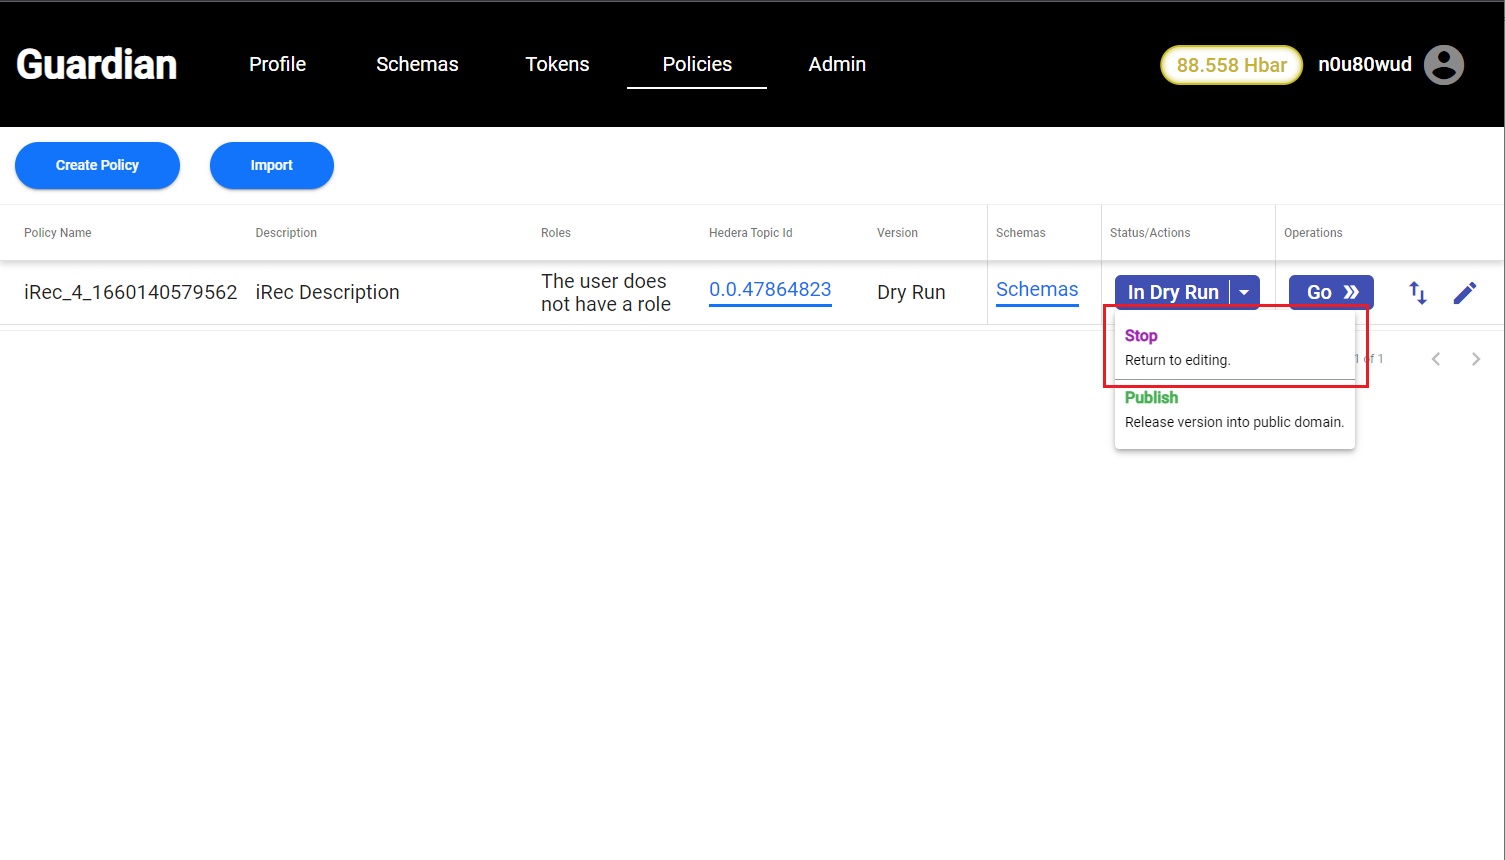The height and width of the screenshot is (860, 1505).
Task: Click the Import button
Action: click(272, 165)
